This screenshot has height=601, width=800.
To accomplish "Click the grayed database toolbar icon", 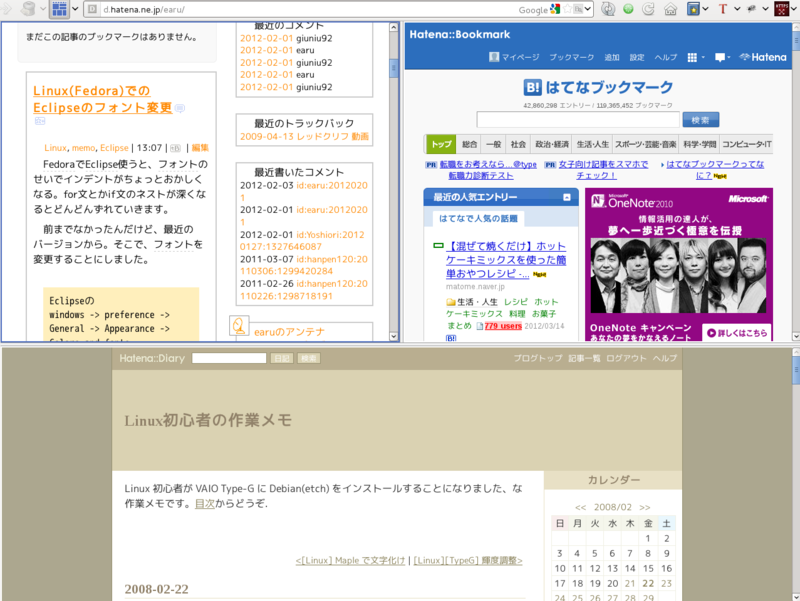I will coord(30,9).
